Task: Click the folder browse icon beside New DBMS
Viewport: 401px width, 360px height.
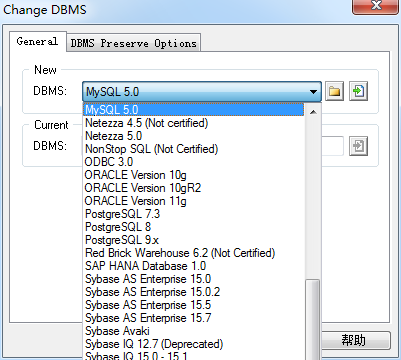Action: [334, 91]
